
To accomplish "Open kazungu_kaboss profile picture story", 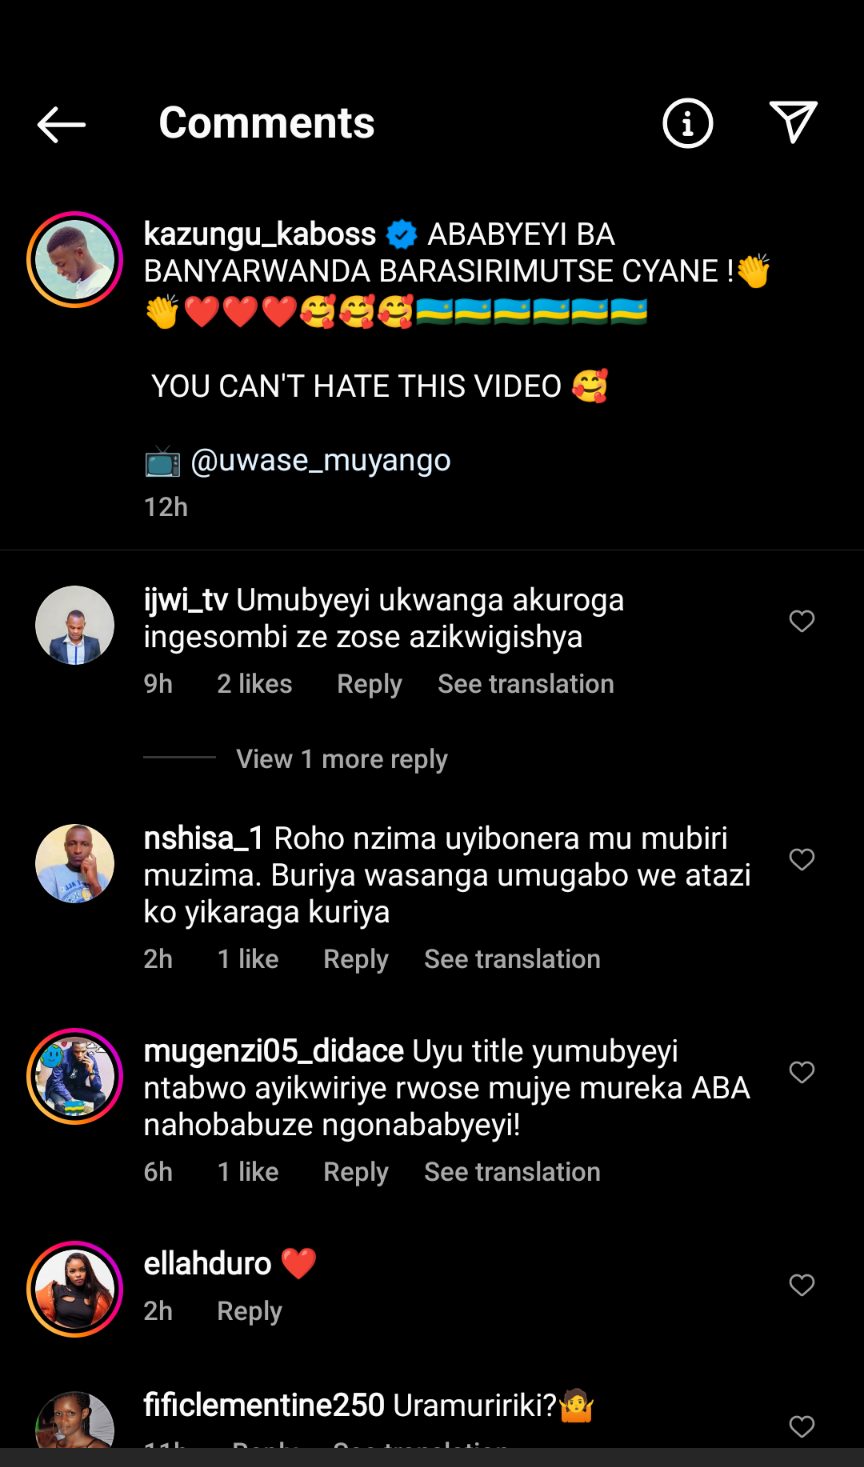I will pos(75,260).
